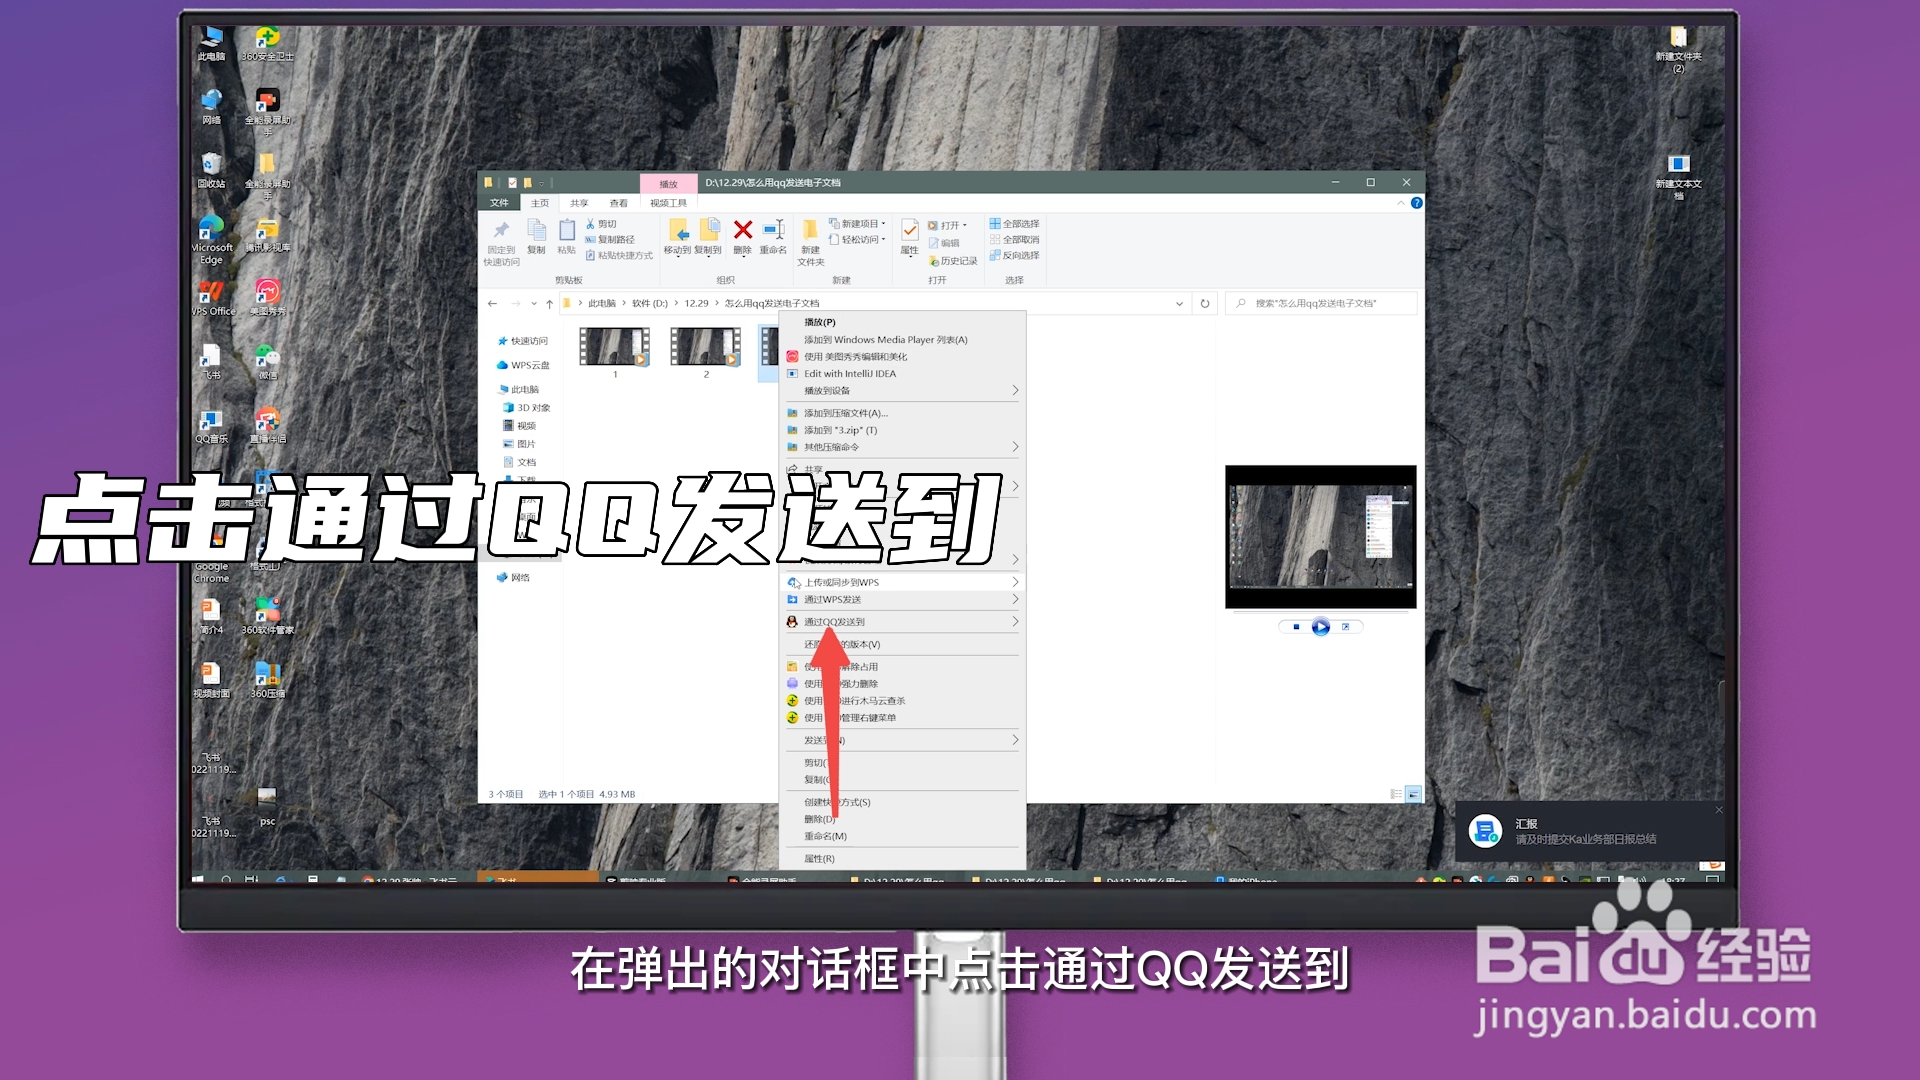1920x1080 pixels.
Task: Switch to the 主页 ribbon tab
Action: 540,203
